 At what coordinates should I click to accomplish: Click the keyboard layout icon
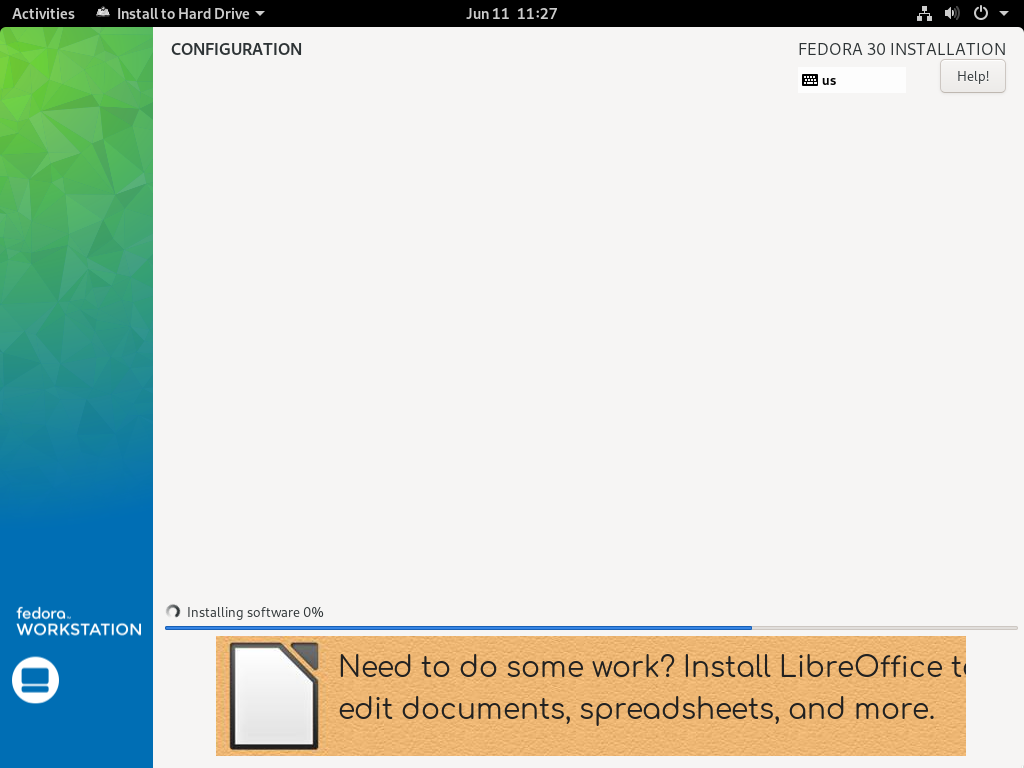click(x=810, y=80)
